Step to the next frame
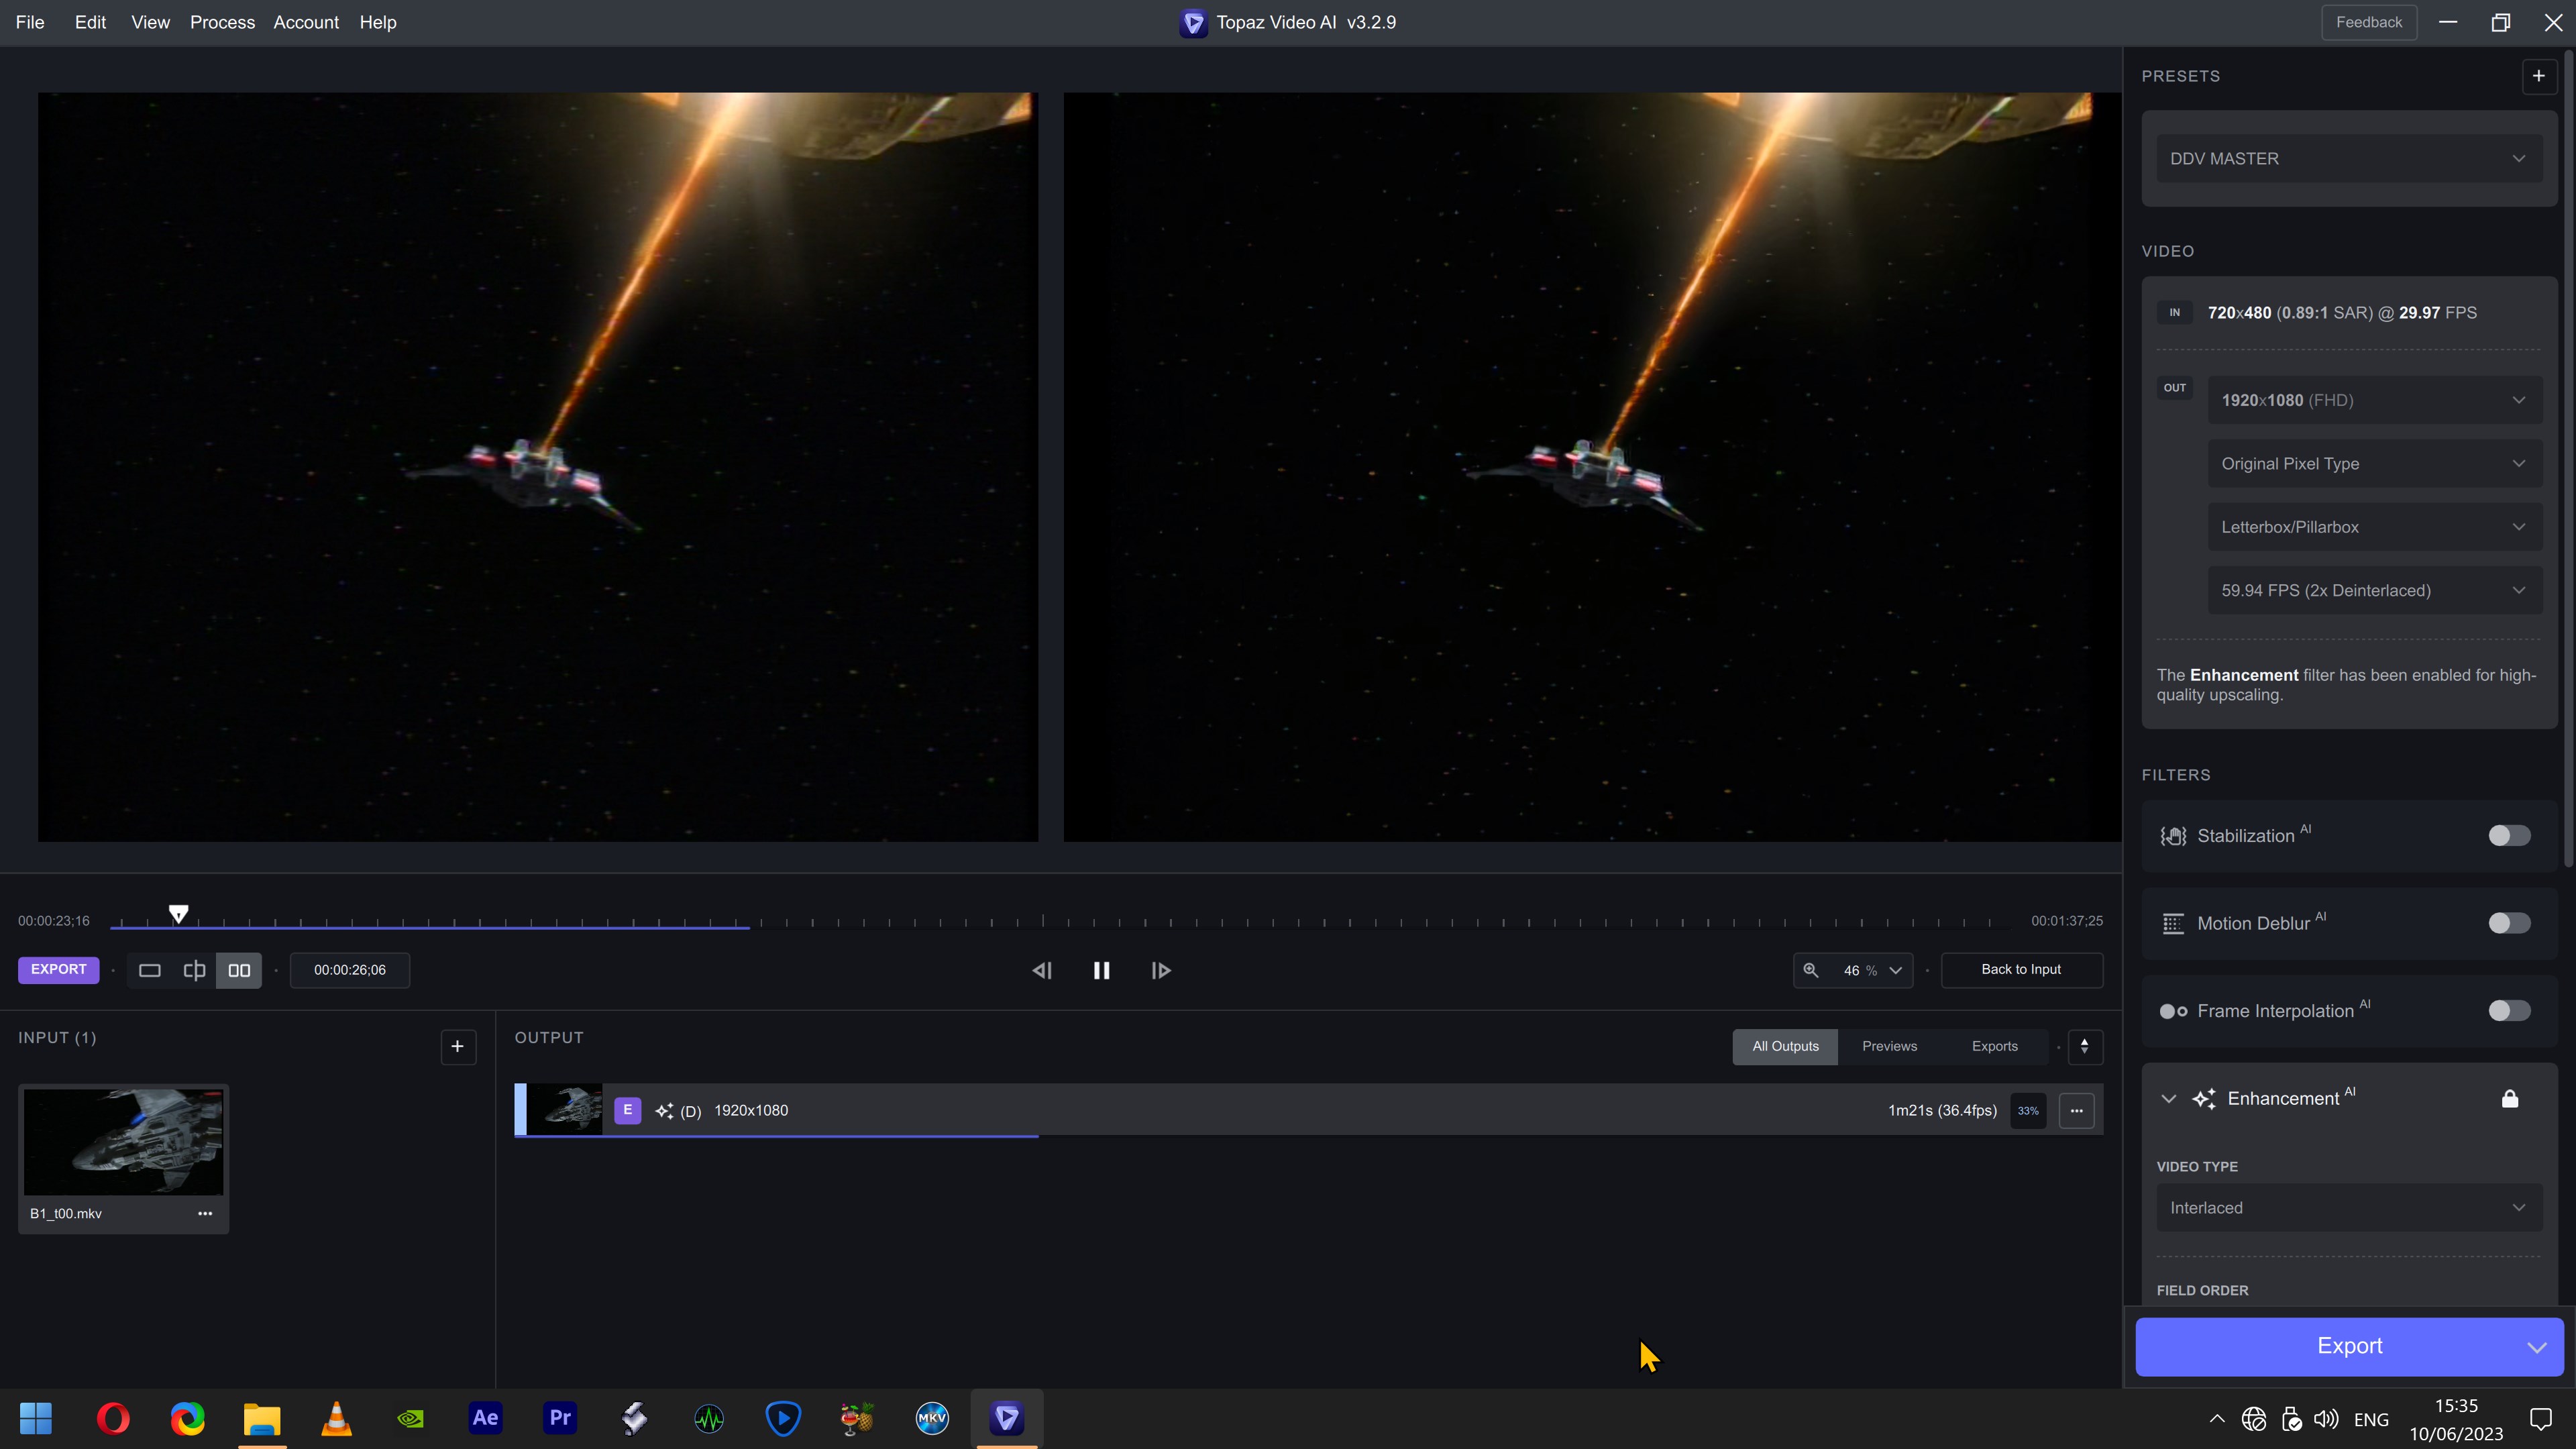2576x1449 pixels. click(1160, 970)
